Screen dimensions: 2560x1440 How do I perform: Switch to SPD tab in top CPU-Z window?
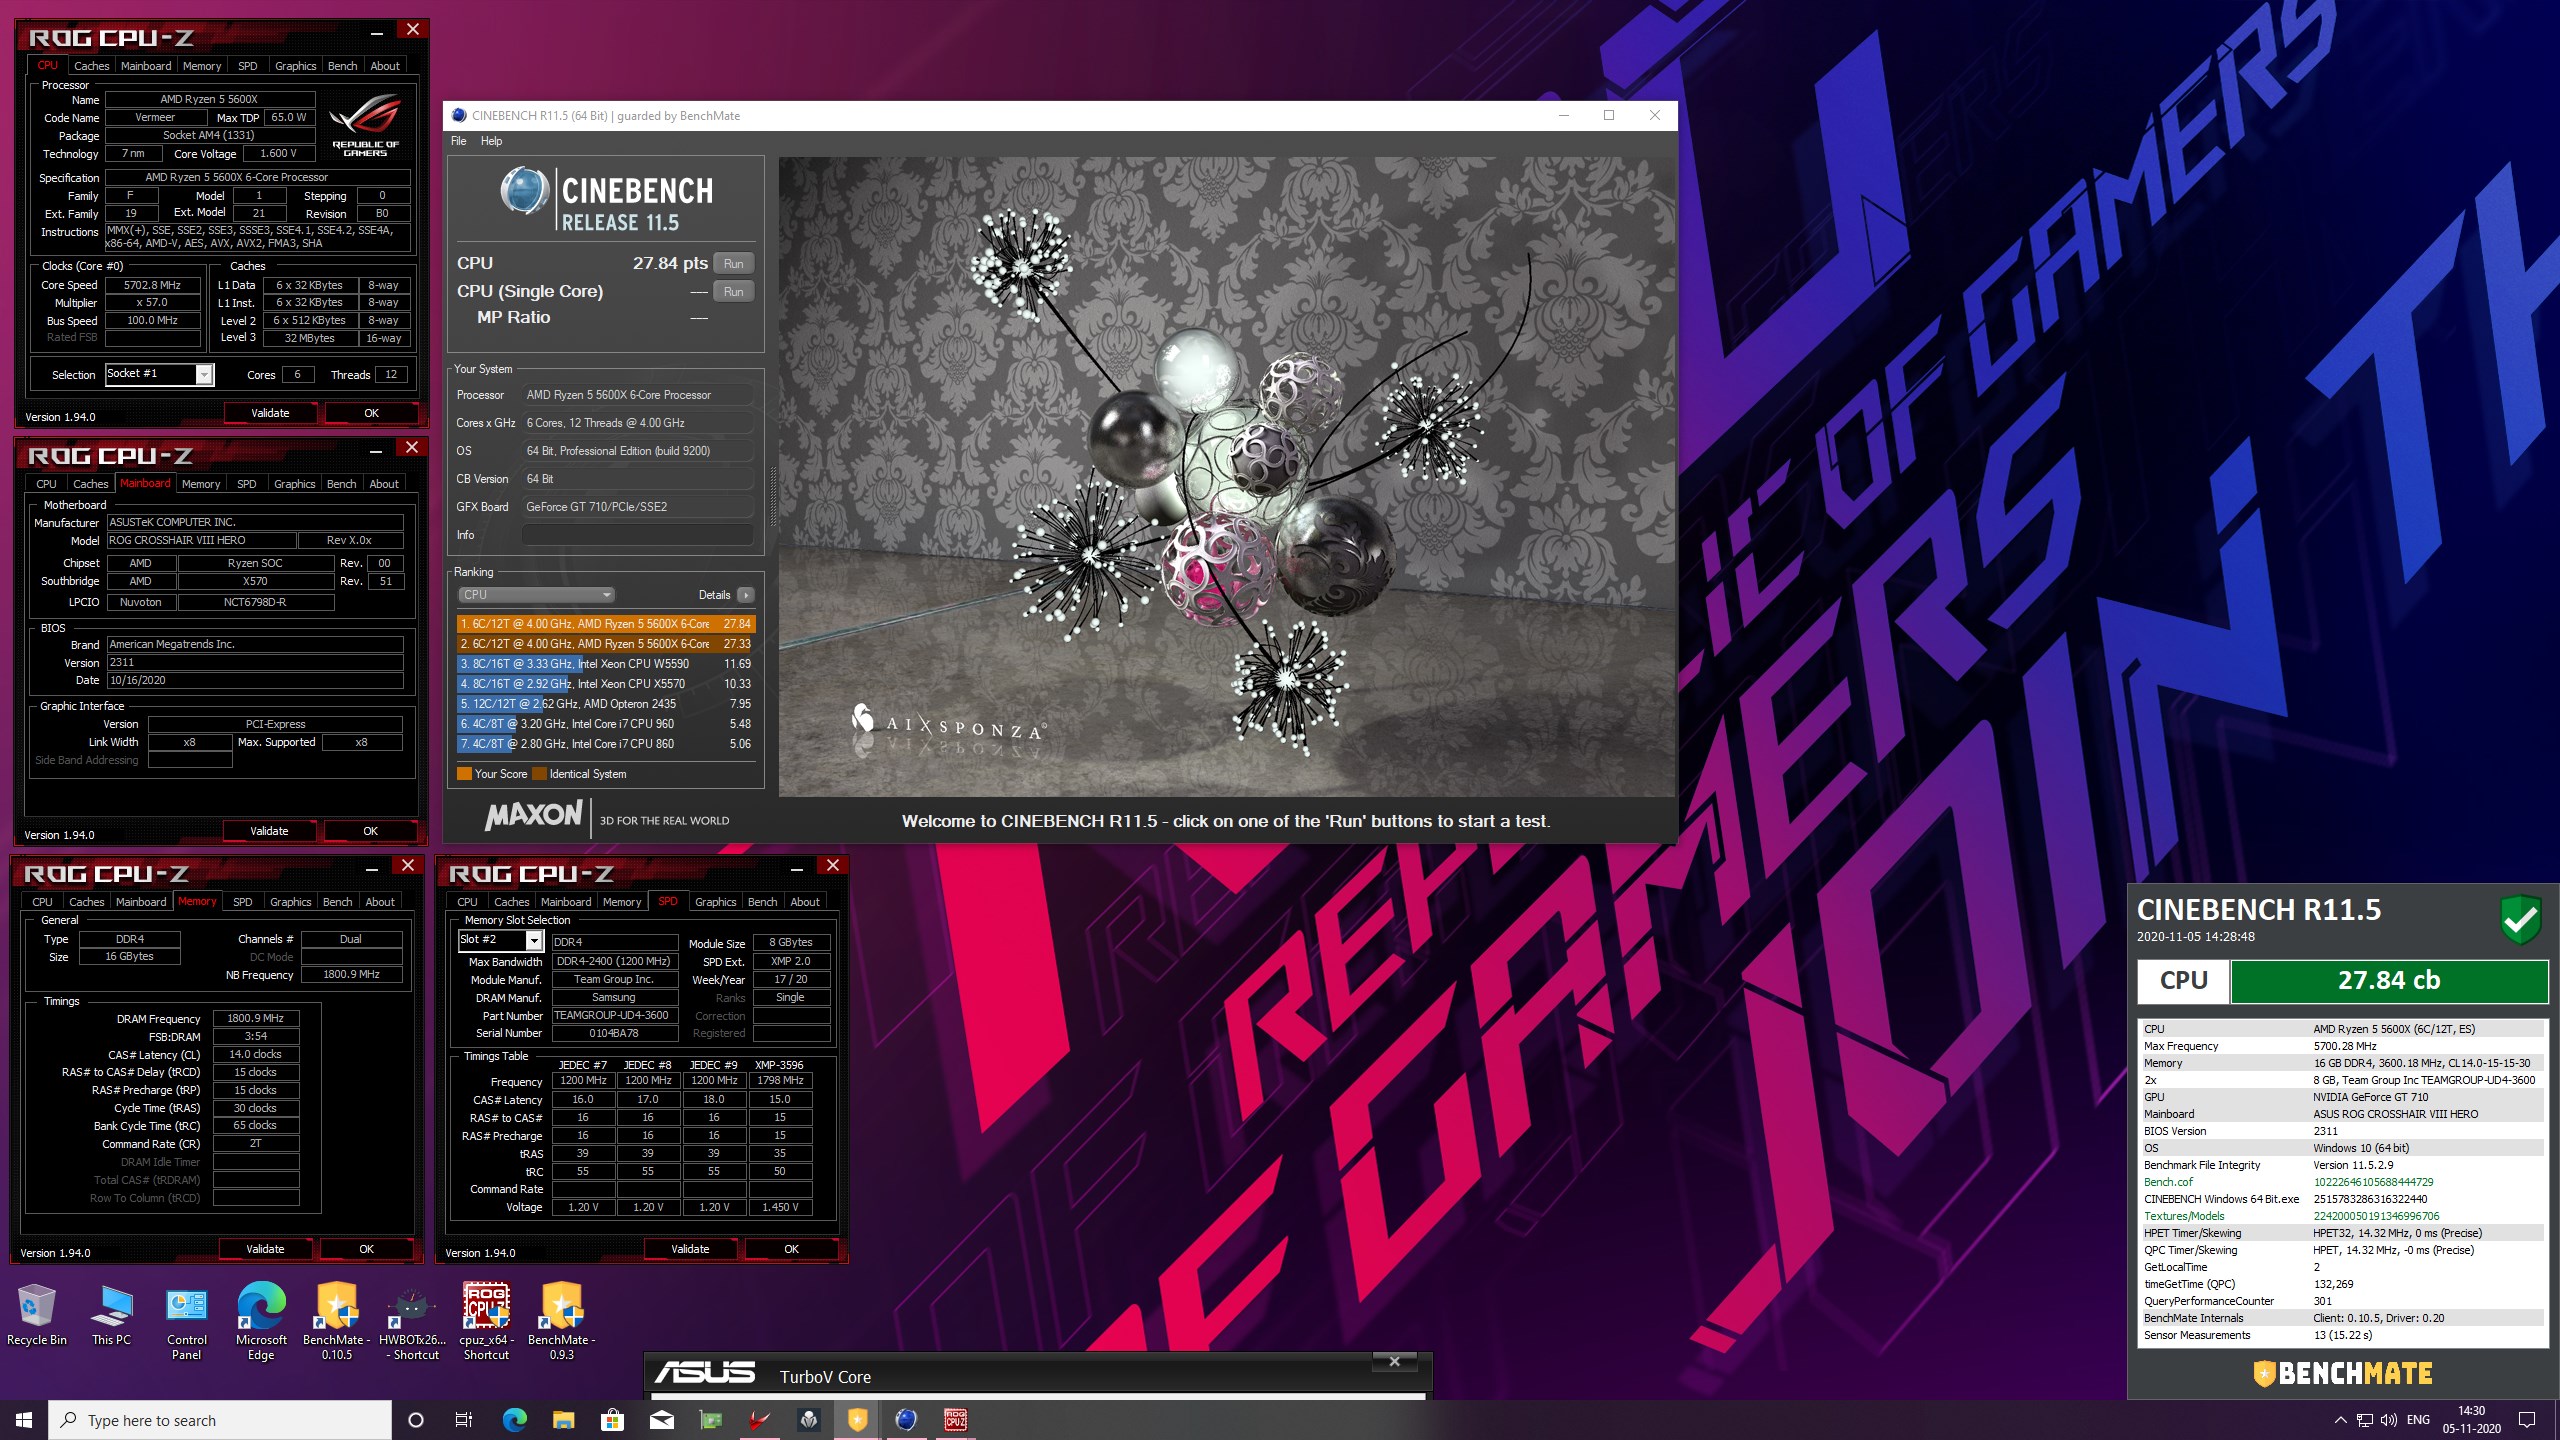(248, 66)
